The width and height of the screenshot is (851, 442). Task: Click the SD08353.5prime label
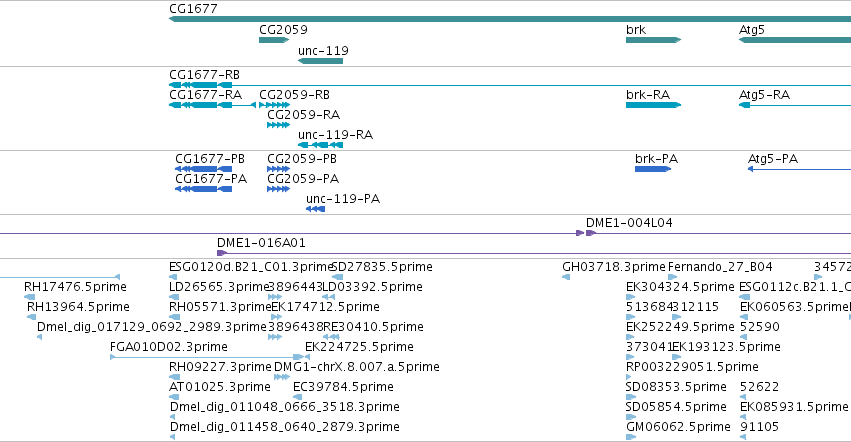point(676,387)
